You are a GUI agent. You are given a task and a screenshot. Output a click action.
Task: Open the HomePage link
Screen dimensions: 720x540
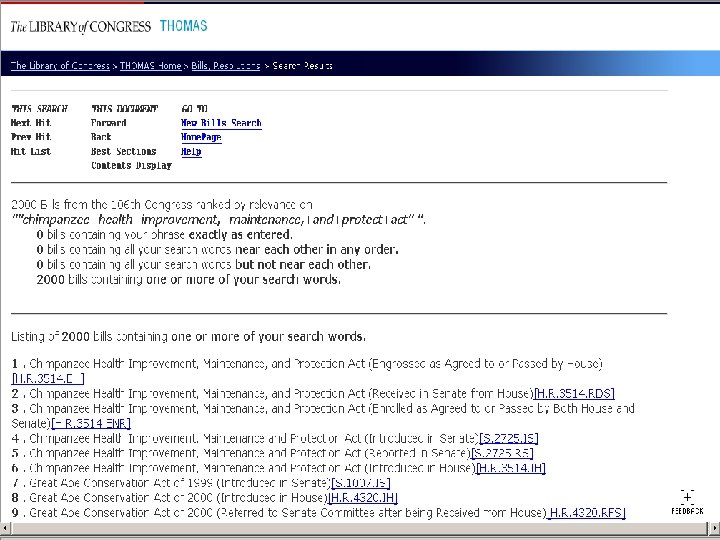pos(201,137)
